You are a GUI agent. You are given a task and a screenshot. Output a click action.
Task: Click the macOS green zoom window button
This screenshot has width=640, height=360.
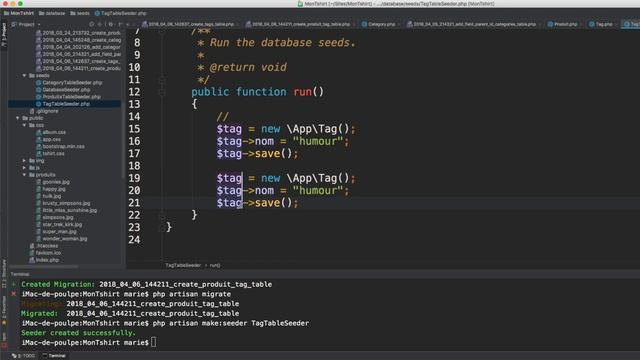tap(20, 3)
